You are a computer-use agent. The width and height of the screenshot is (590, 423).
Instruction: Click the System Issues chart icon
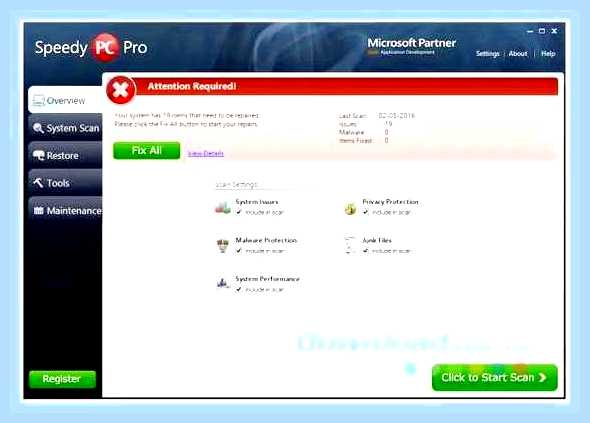[222, 207]
